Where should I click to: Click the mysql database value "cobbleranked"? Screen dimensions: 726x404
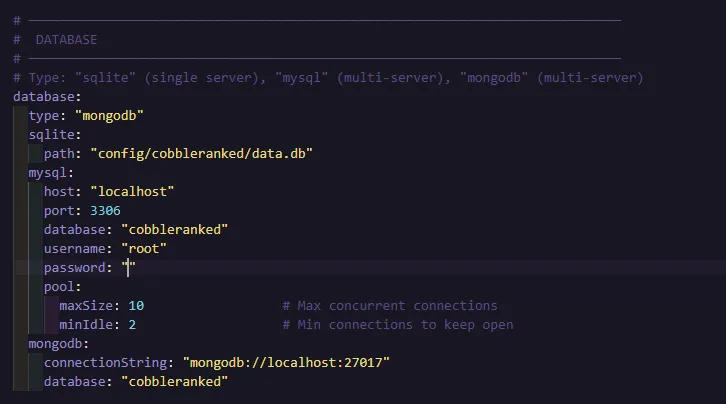[175, 230]
